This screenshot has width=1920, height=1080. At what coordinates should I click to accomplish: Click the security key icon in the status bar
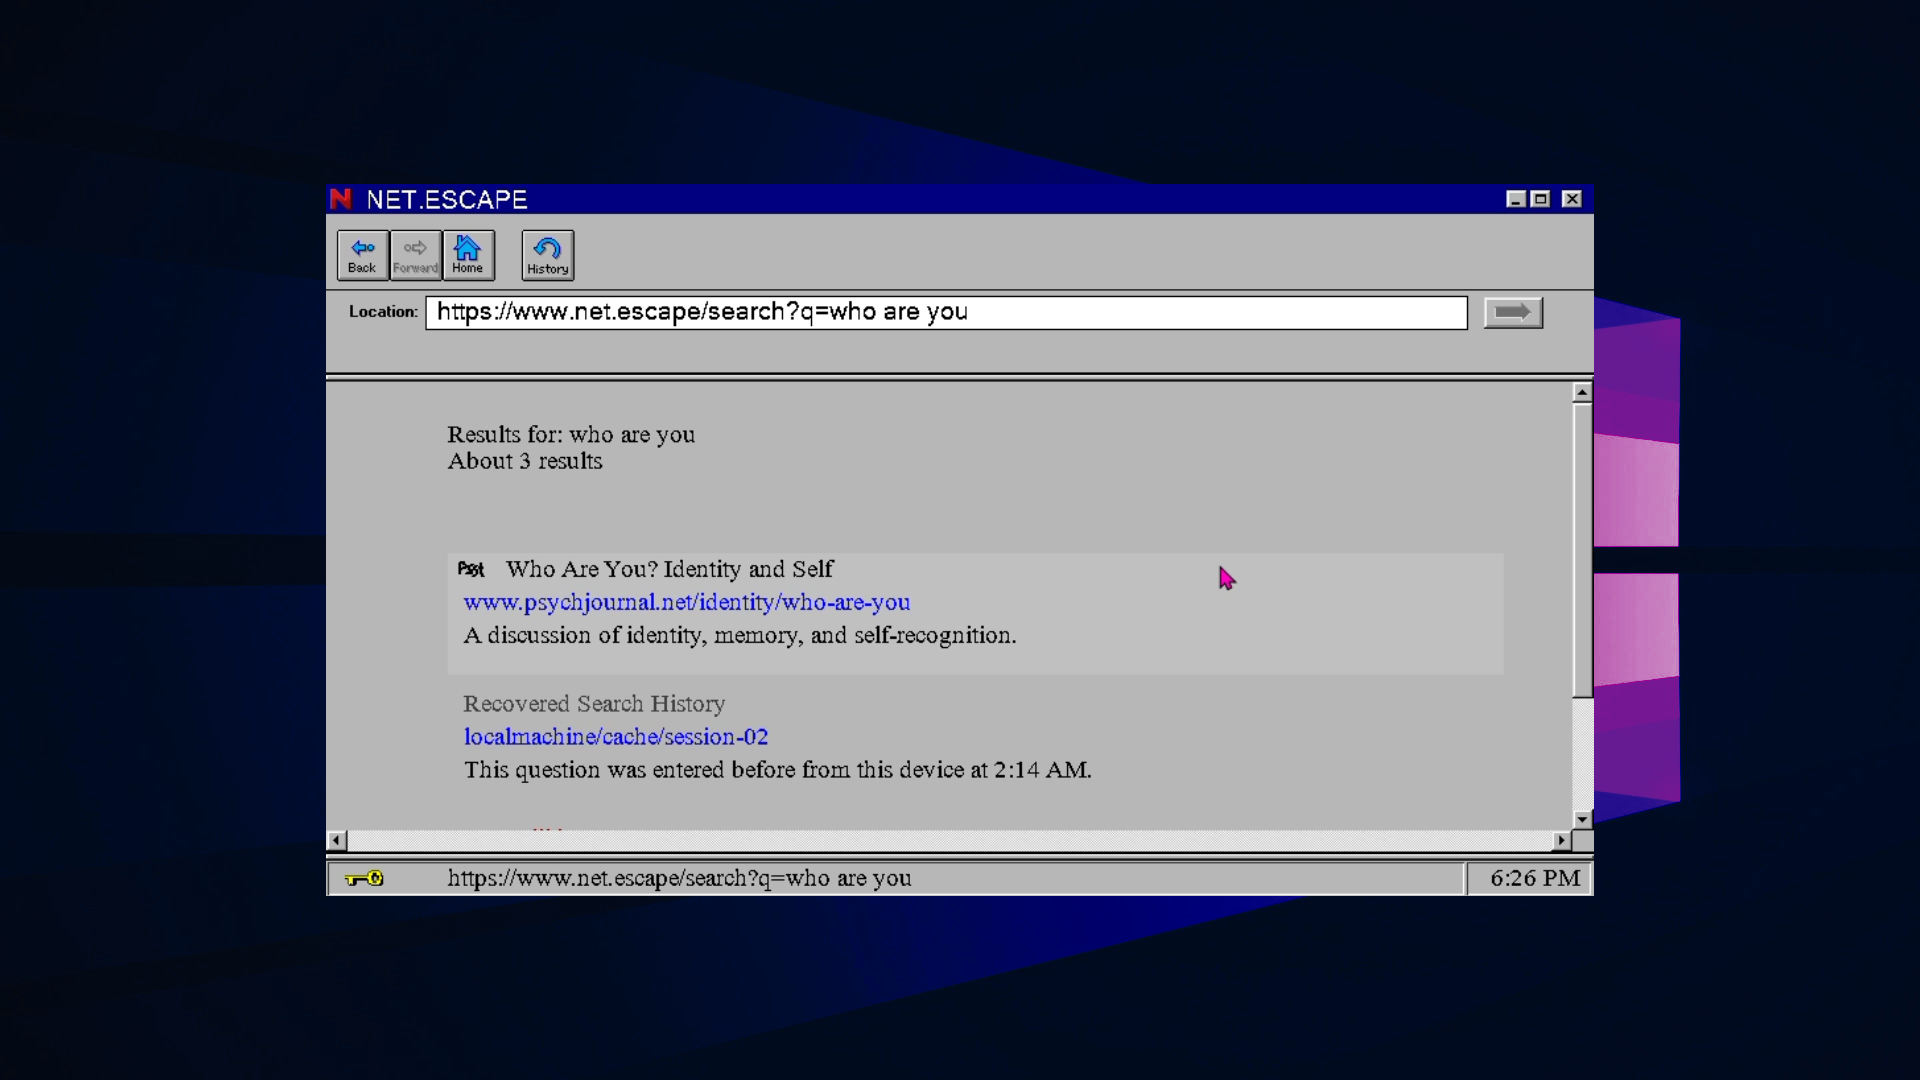pos(364,879)
